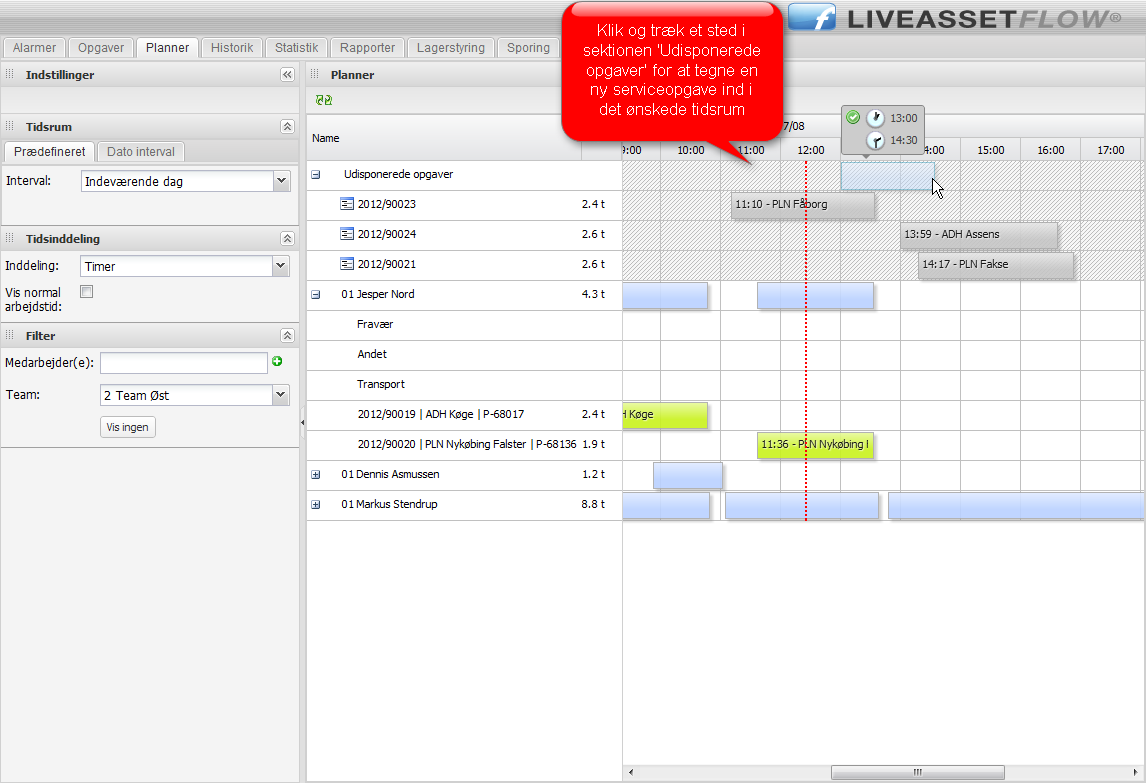
Task: Collapse the Filter section
Action: point(287,336)
